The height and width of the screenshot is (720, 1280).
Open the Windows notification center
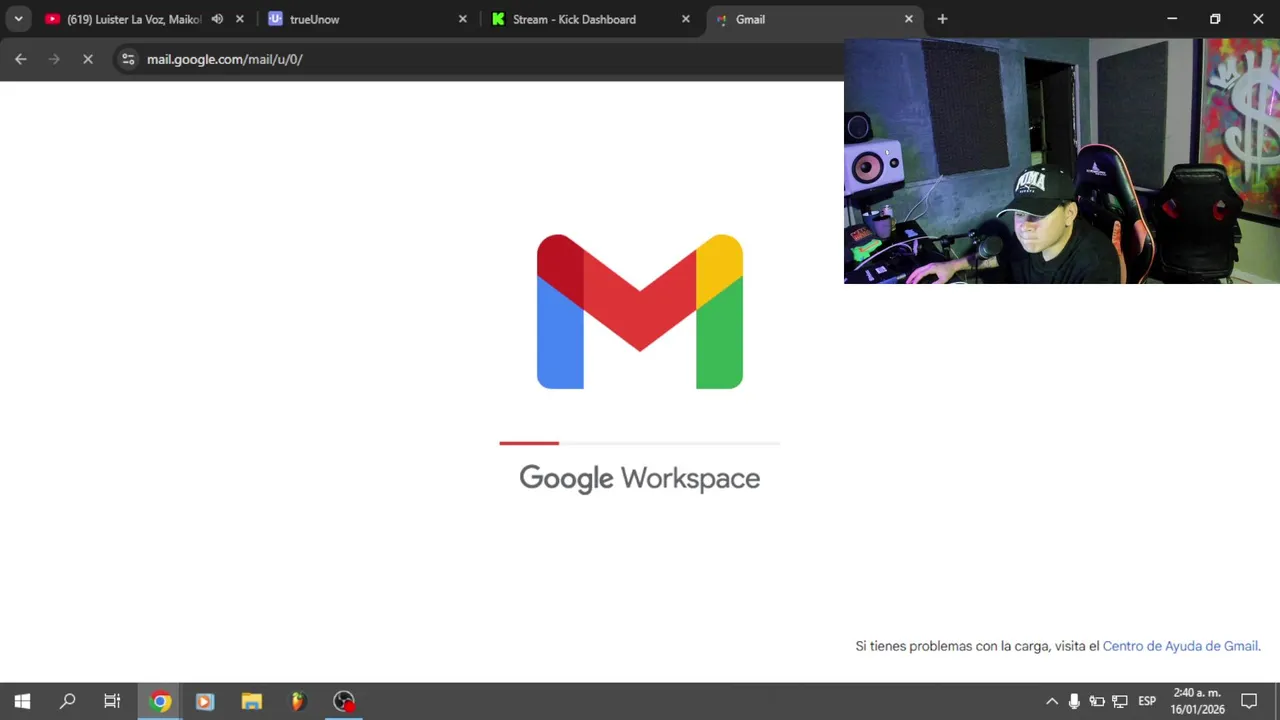[x=1249, y=701]
